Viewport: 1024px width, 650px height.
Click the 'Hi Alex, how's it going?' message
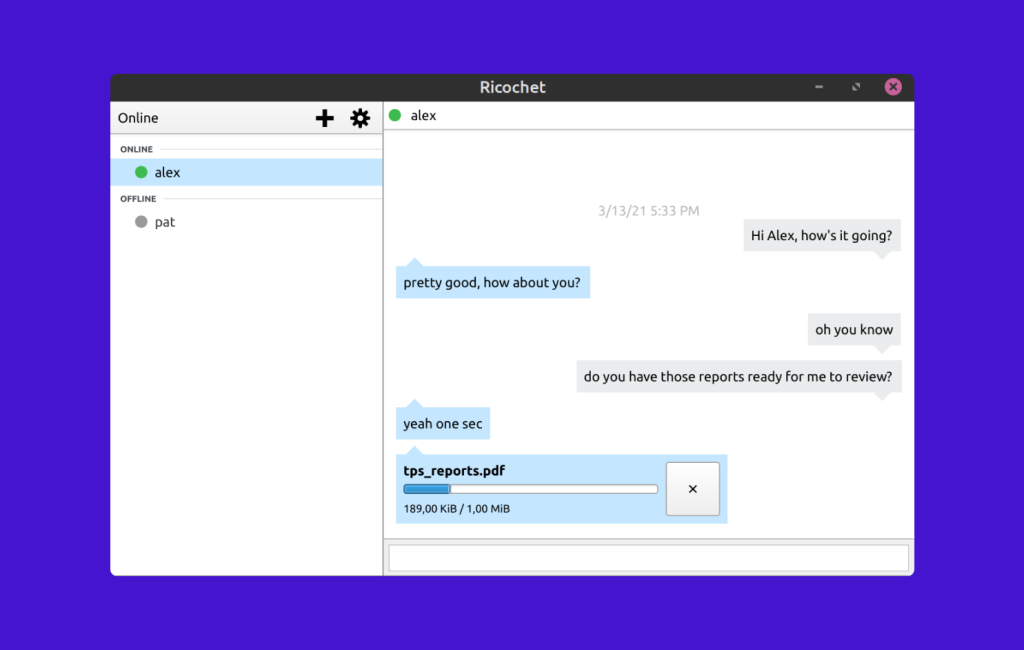click(x=822, y=235)
